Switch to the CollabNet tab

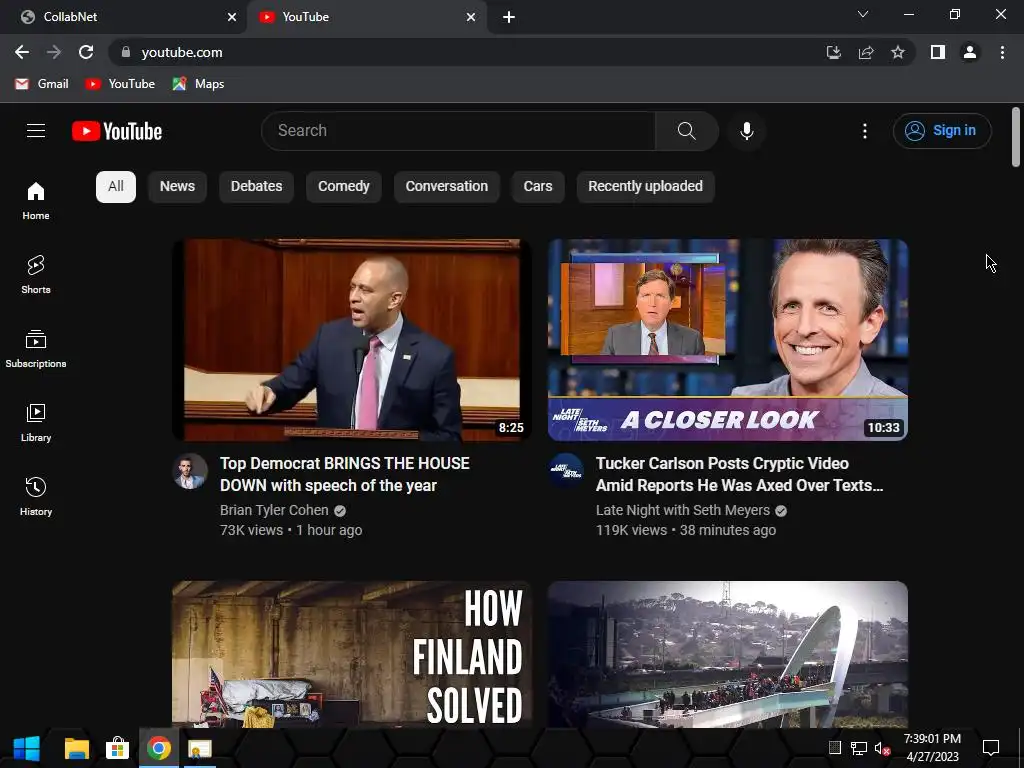123,17
